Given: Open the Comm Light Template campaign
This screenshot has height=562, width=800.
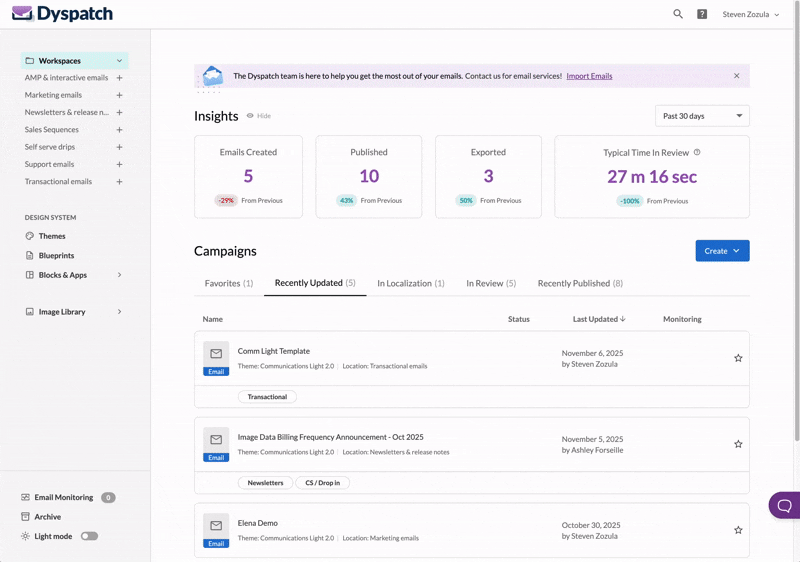Looking at the screenshot, I should click(x=273, y=351).
